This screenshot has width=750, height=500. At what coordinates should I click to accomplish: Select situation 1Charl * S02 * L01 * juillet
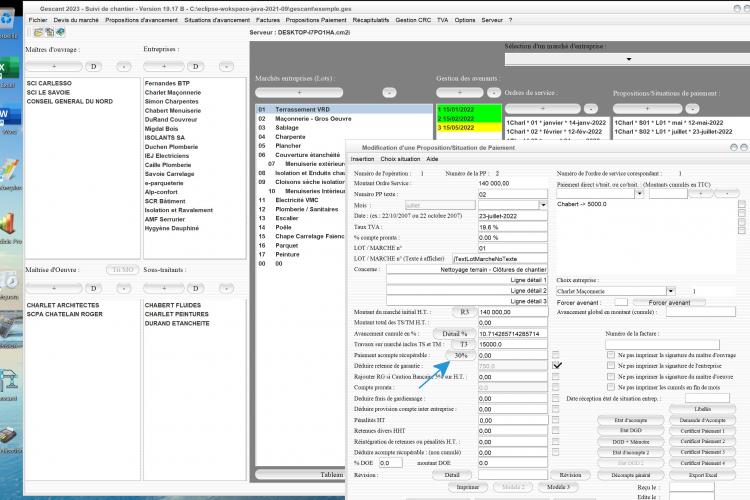click(x=673, y=132)
